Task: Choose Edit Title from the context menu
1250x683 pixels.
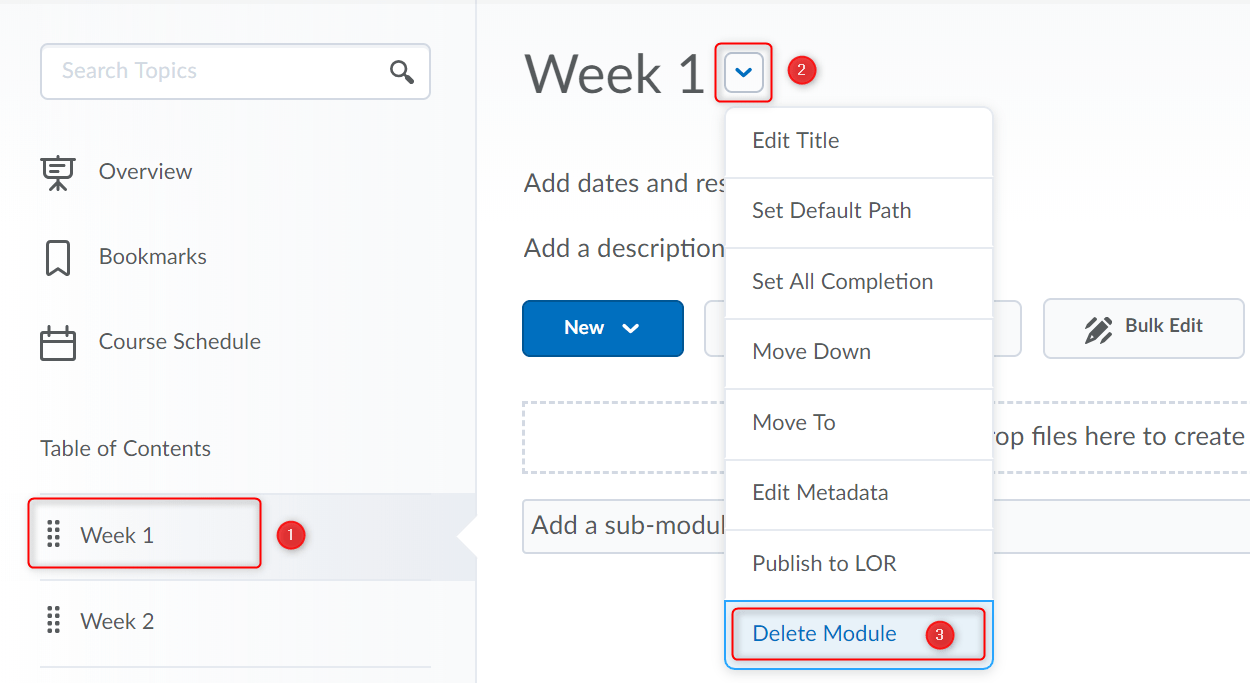Action: tap(796, 141)
